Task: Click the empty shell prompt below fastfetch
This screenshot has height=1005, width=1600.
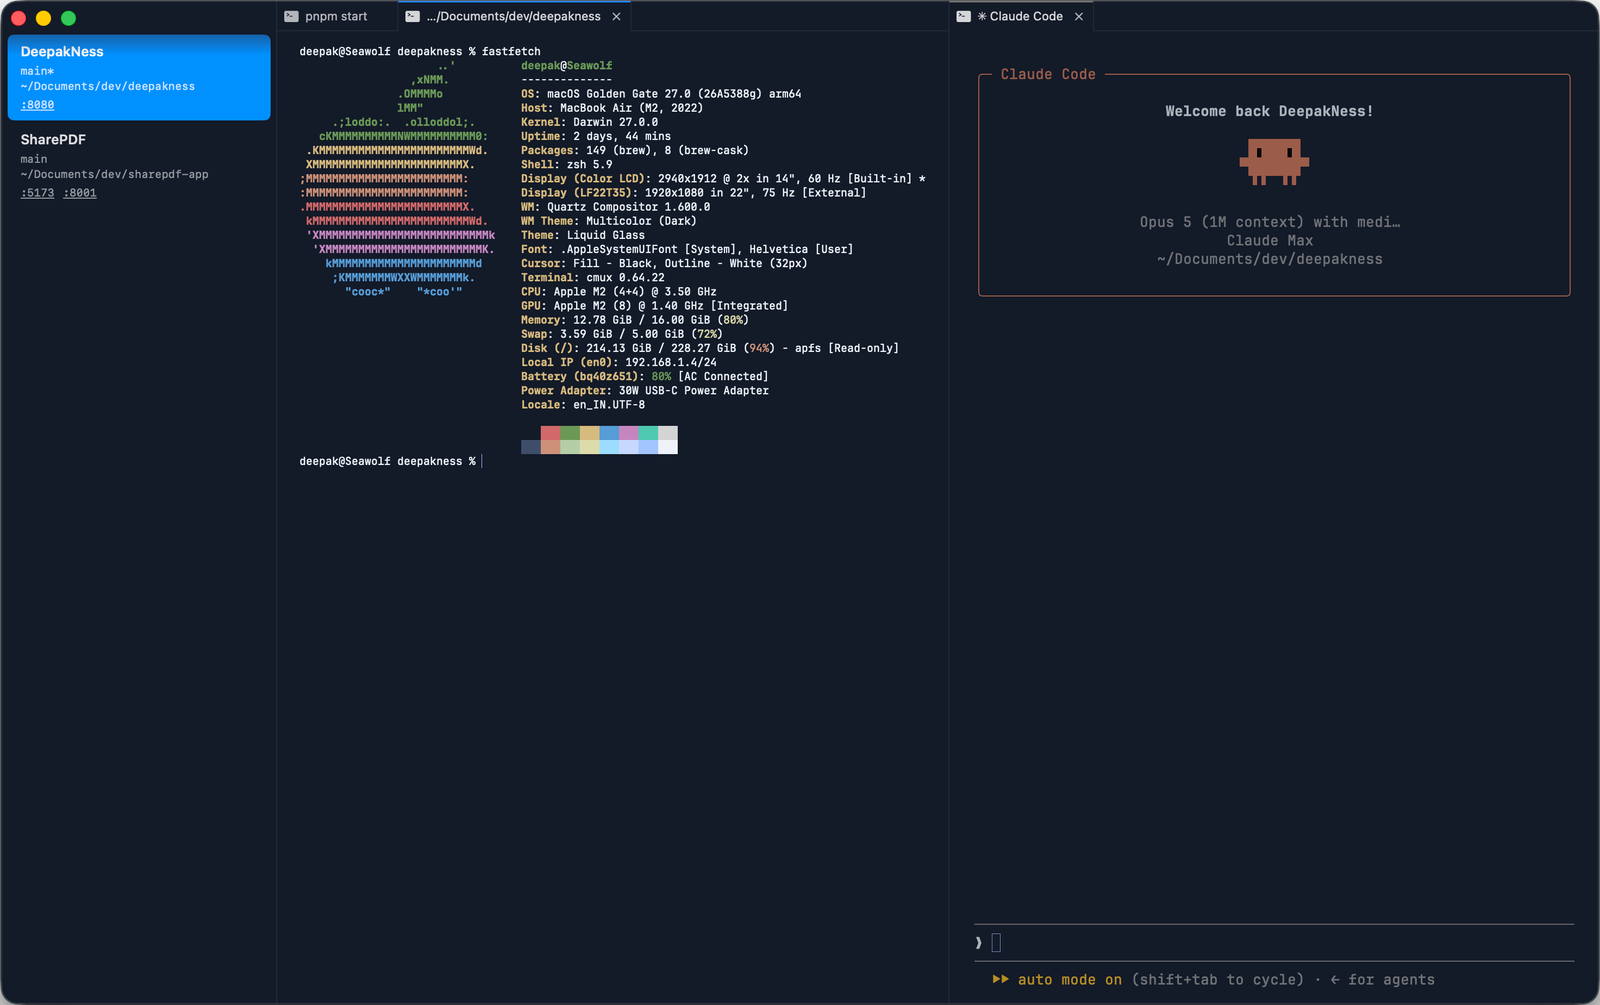Action: pos(390,462)
